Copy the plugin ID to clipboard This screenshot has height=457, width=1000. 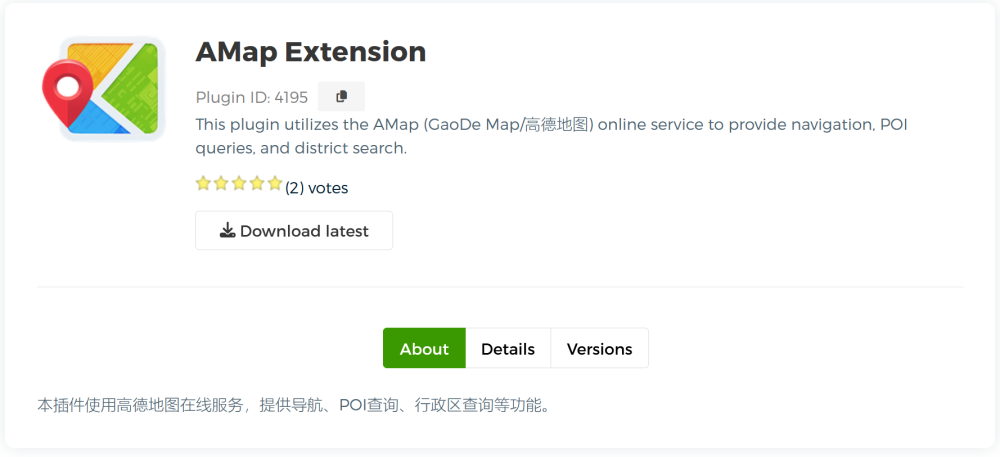pyautogui.click(x=341, y=97)
